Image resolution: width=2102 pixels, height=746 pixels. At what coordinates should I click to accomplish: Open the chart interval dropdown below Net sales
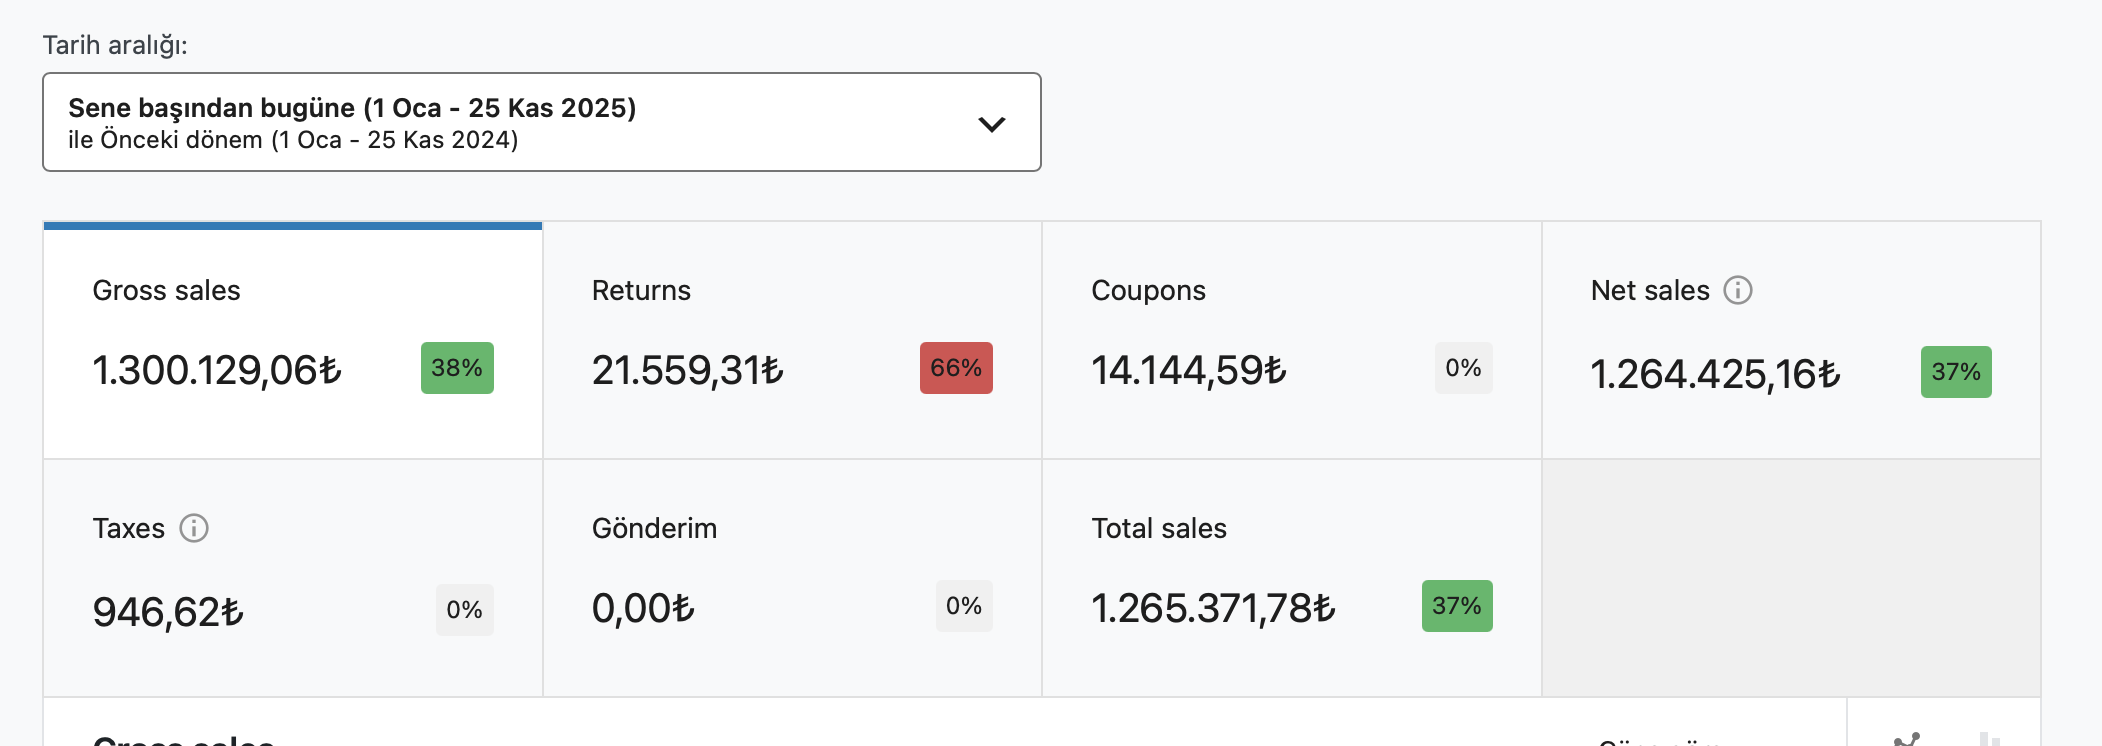(x=1660, y=741)
